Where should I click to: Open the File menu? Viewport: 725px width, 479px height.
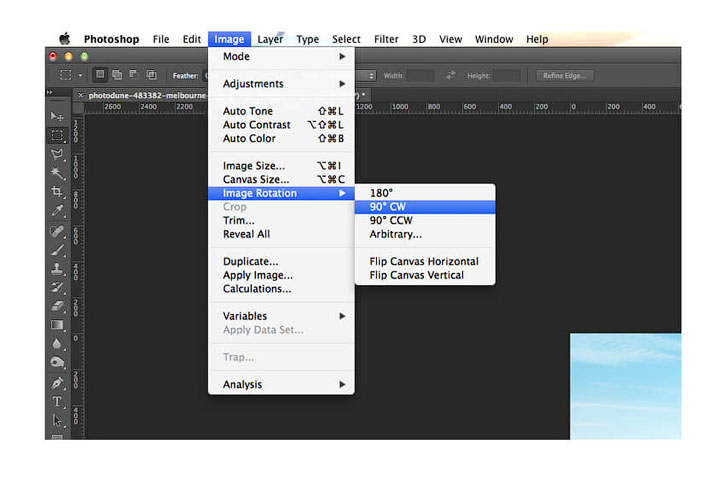click(x=161, y=39)
